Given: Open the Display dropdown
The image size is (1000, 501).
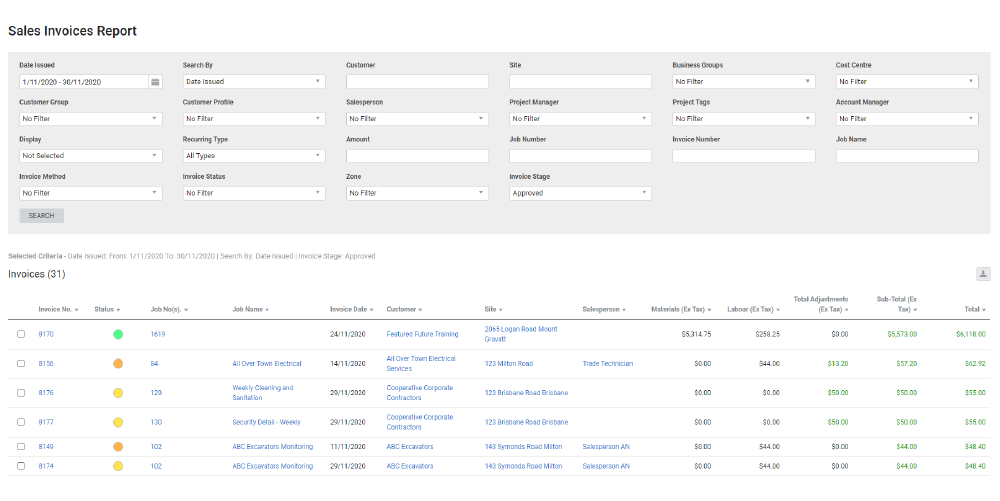Looking at the screenshot, I should click(x=91, y=156).
